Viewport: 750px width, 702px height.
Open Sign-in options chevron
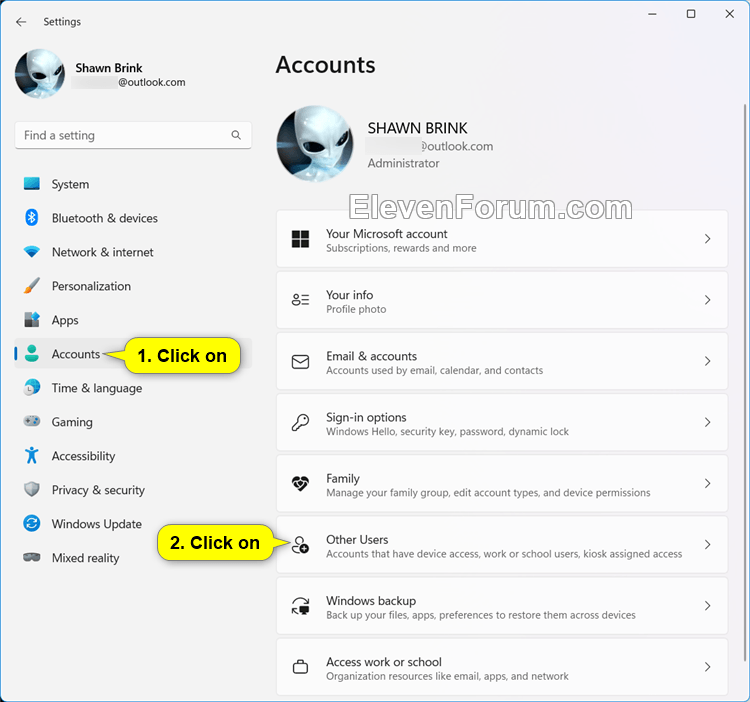tap(707, 422)
